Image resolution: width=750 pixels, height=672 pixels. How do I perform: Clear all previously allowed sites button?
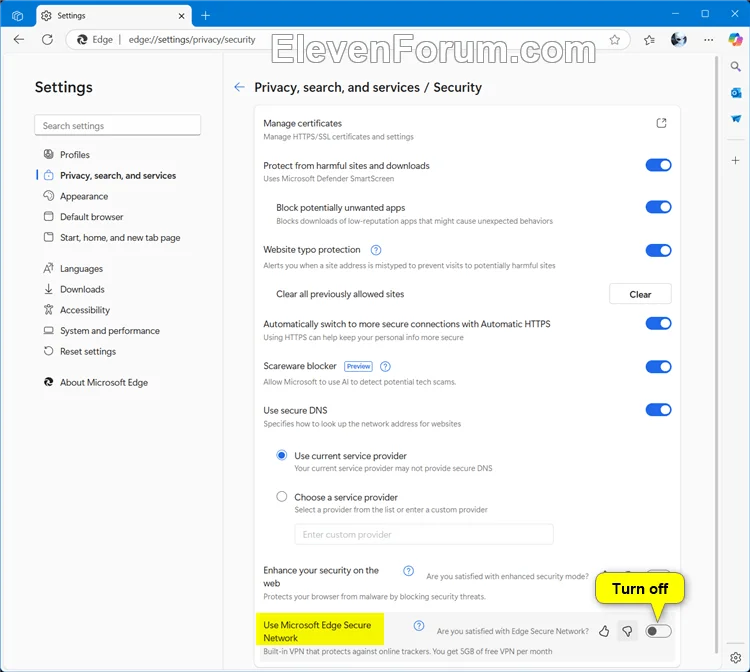pyautogui.click(x=640, y=294)
